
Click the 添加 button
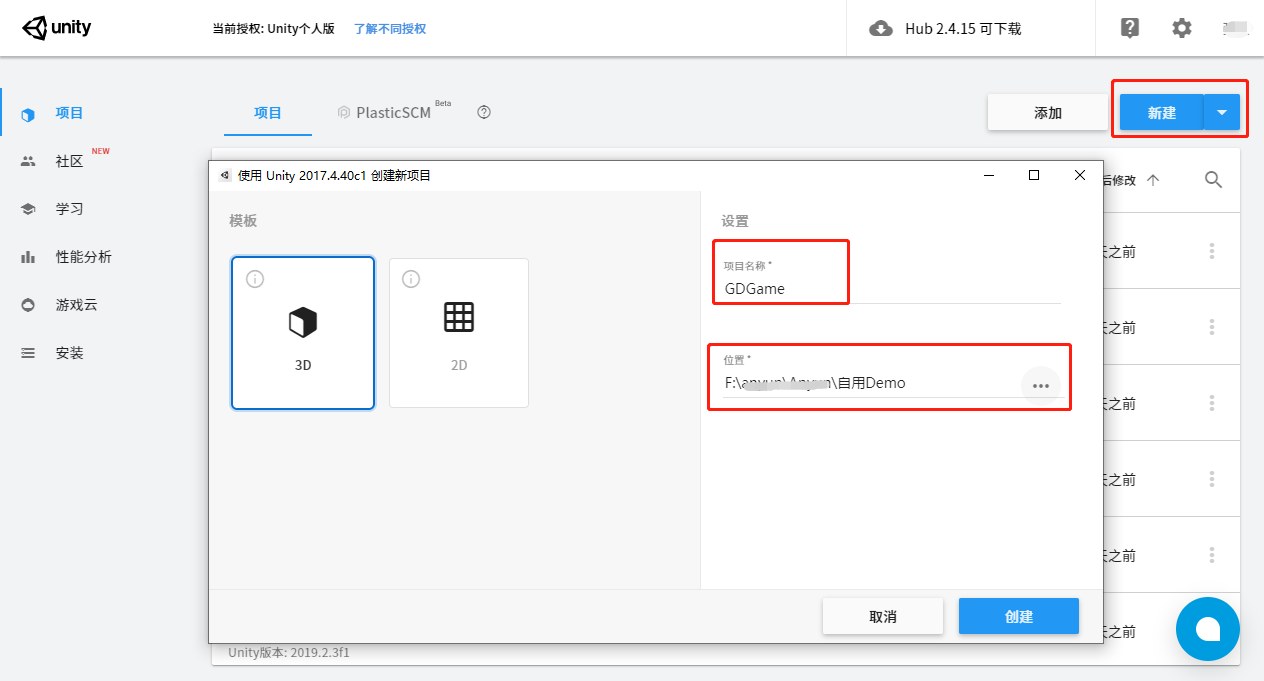point(1048,113)
